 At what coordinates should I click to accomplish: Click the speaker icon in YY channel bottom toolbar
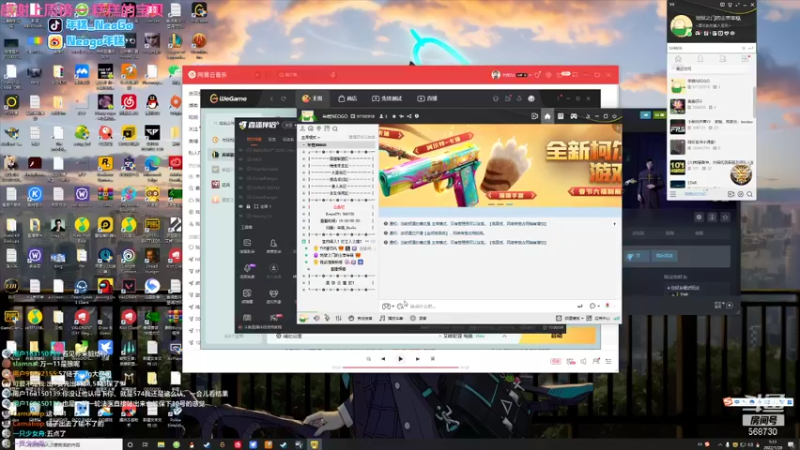(x=317, y=318)
